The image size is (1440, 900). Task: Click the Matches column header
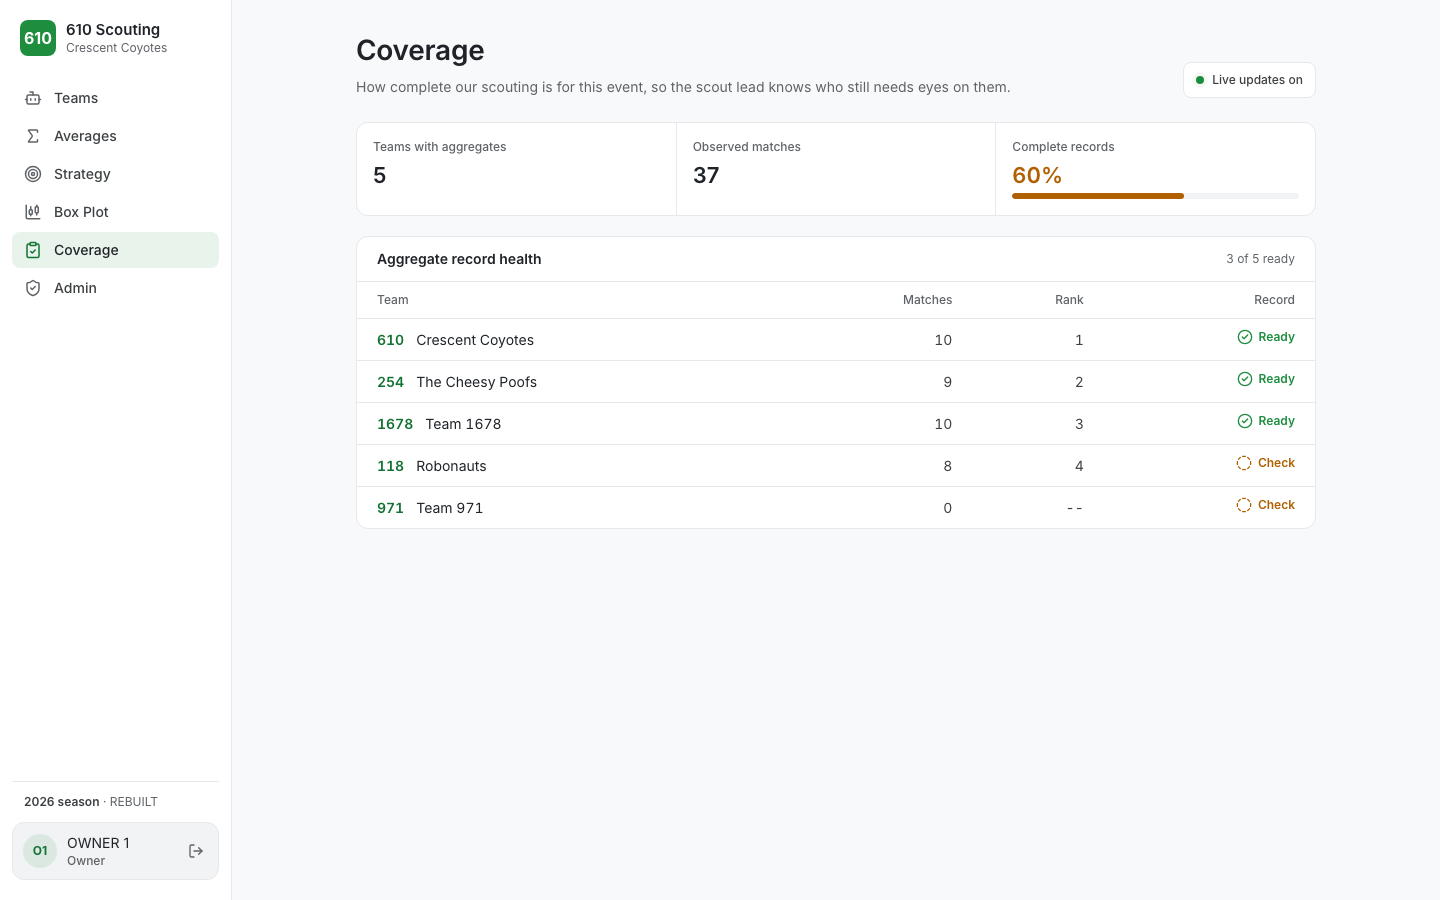click(927, 300)
